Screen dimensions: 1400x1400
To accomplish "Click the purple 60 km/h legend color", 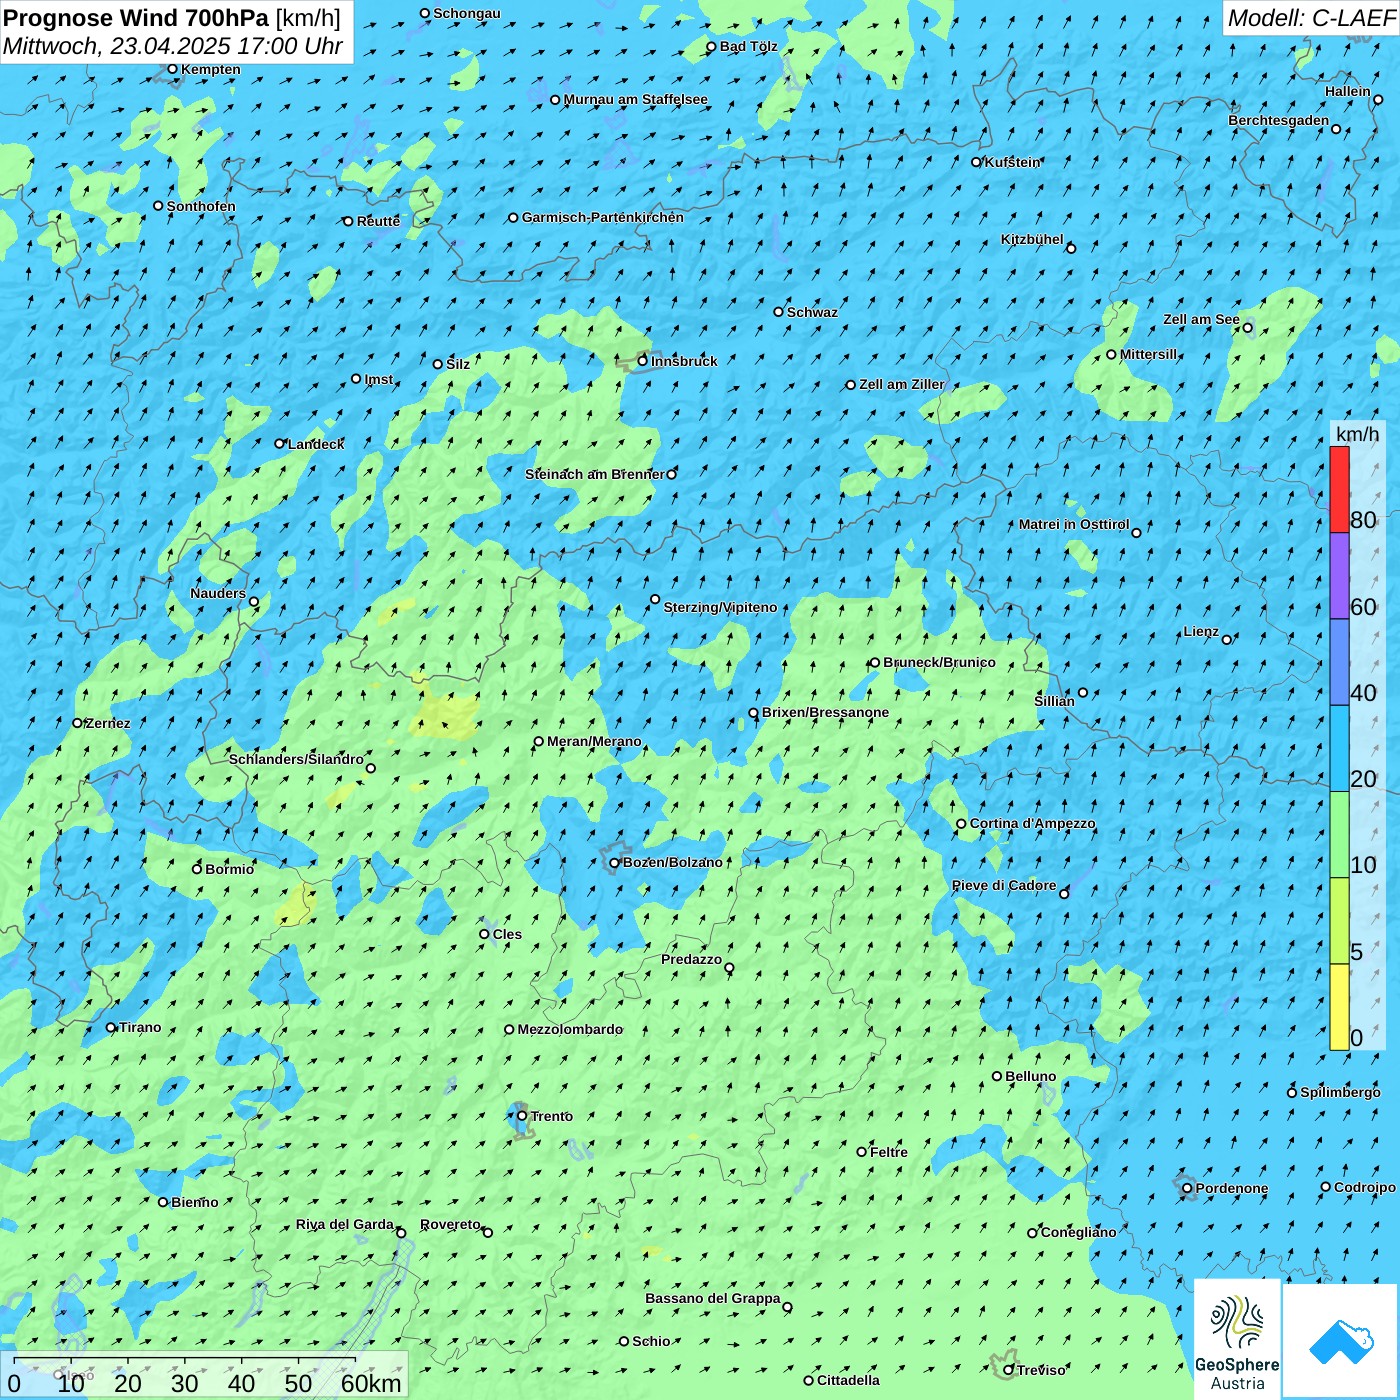I will click(x=1339, y=576).
